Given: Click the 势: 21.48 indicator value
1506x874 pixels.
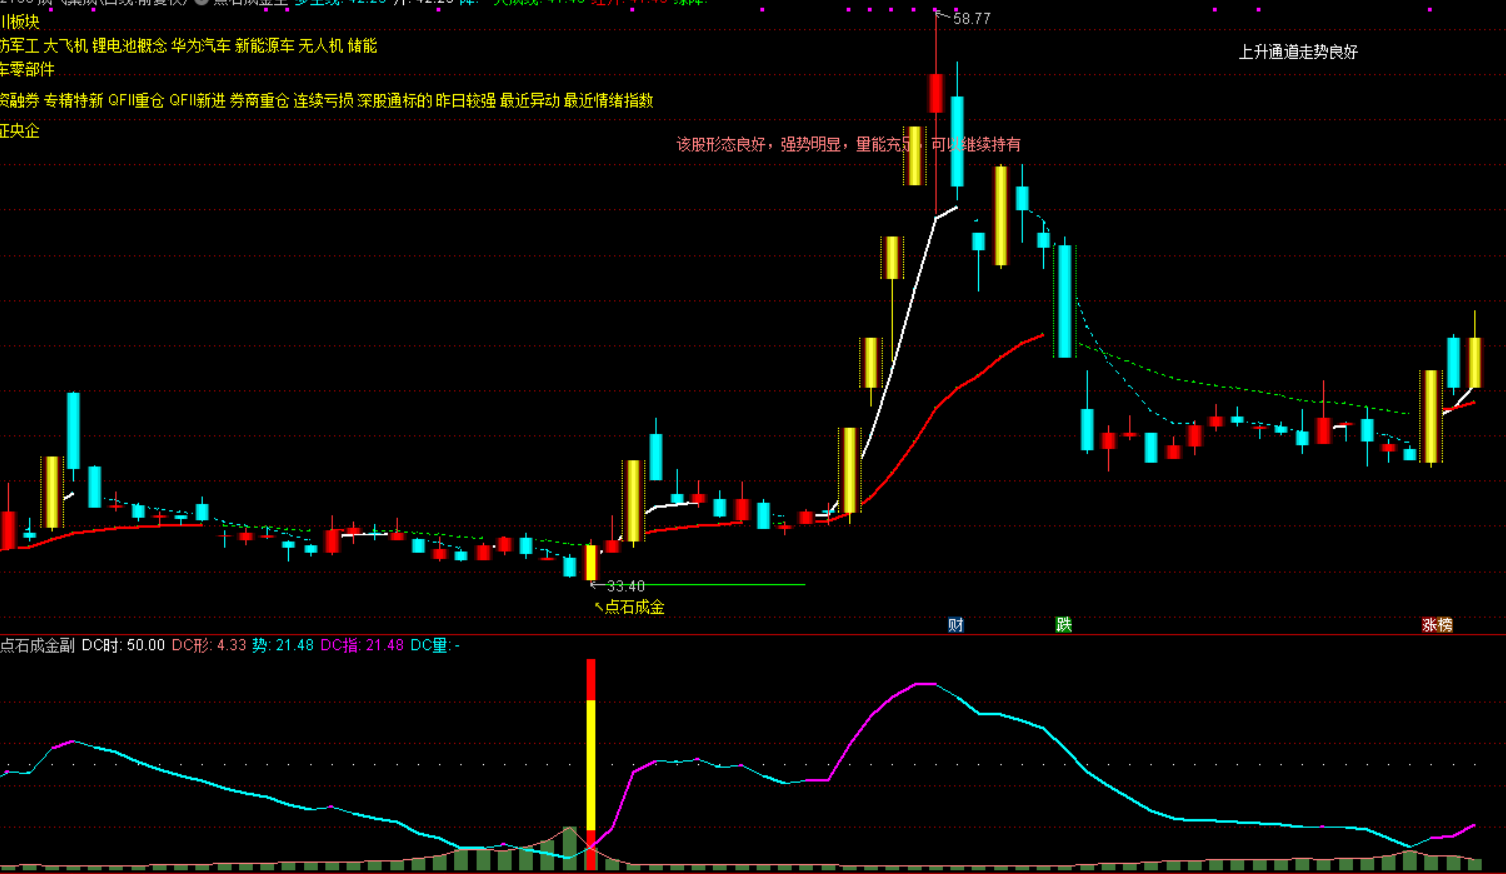Looking at the screenshot, I should [x=283, y=646].
